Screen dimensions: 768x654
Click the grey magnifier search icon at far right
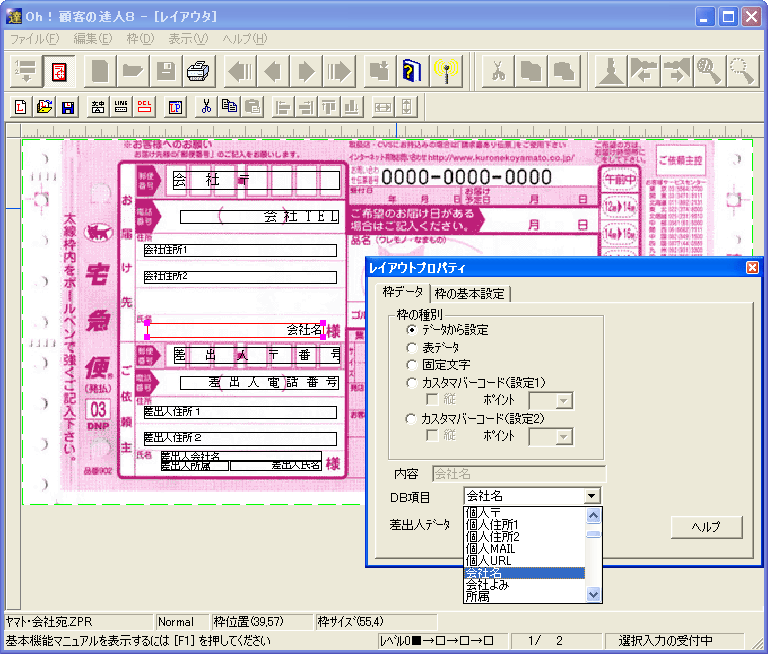743,72
